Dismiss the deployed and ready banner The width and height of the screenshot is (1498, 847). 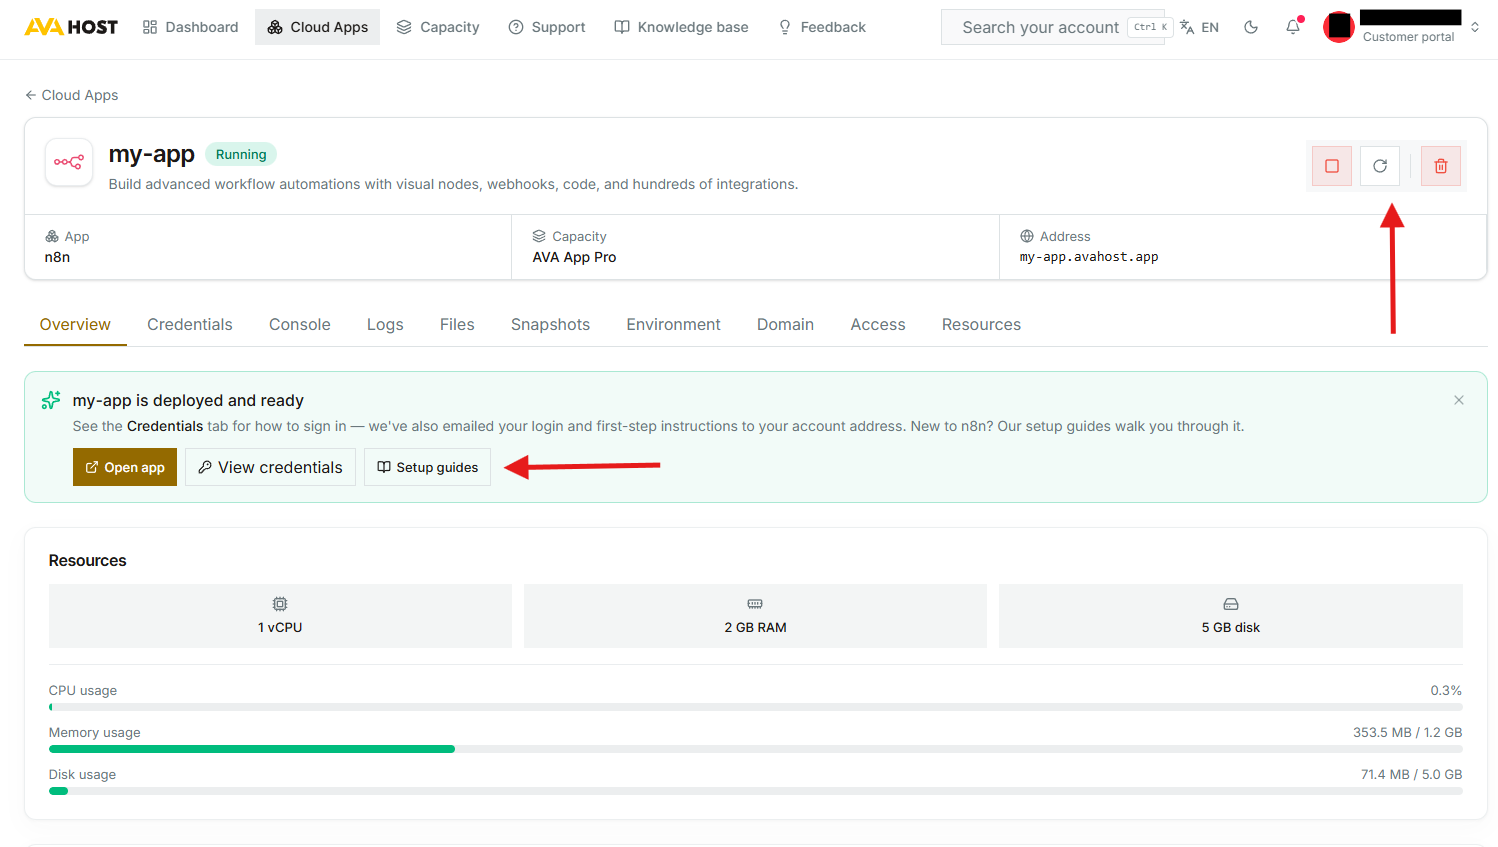click(x=1459, y=400)
